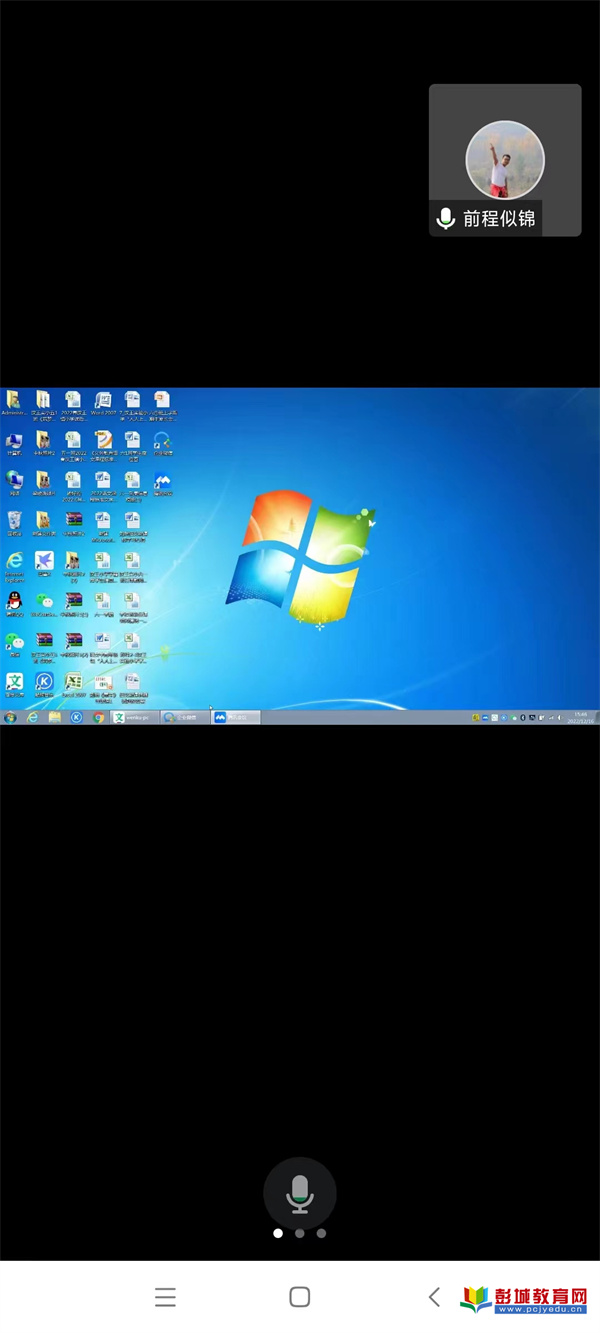Open the Word 2007 desktop shortcut
The height and width of the screenshot is (1333, 600).
103,402
